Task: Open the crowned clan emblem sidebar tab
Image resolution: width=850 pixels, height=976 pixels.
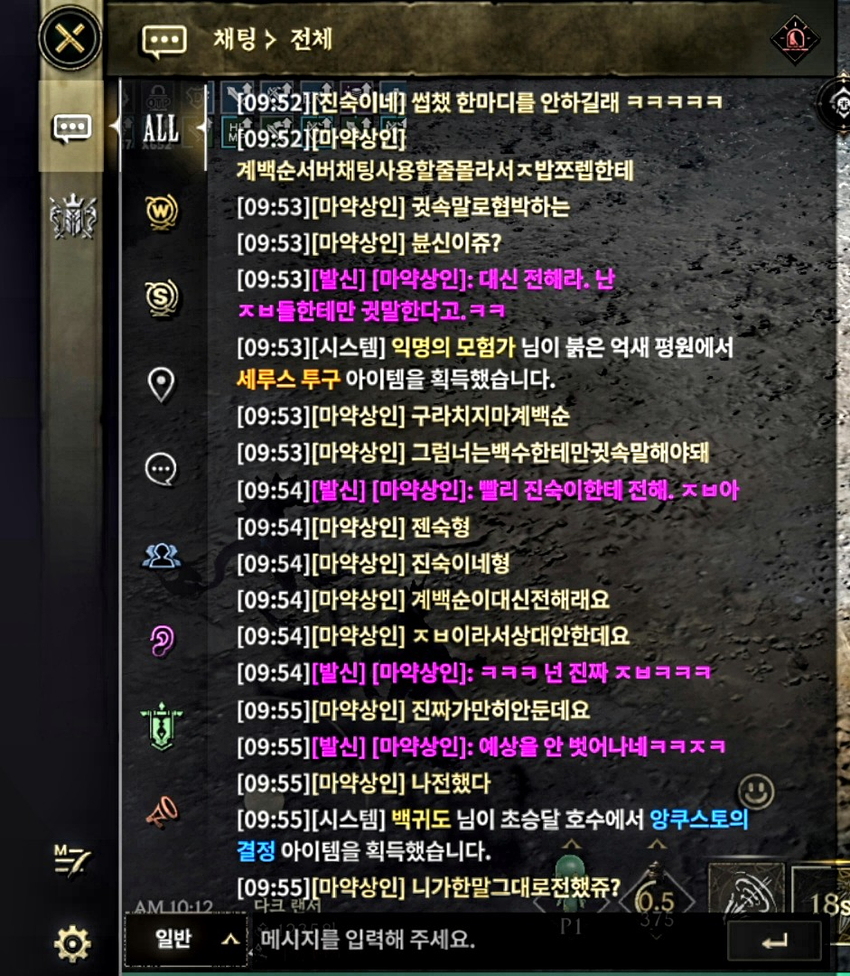Action: [73, 216]
